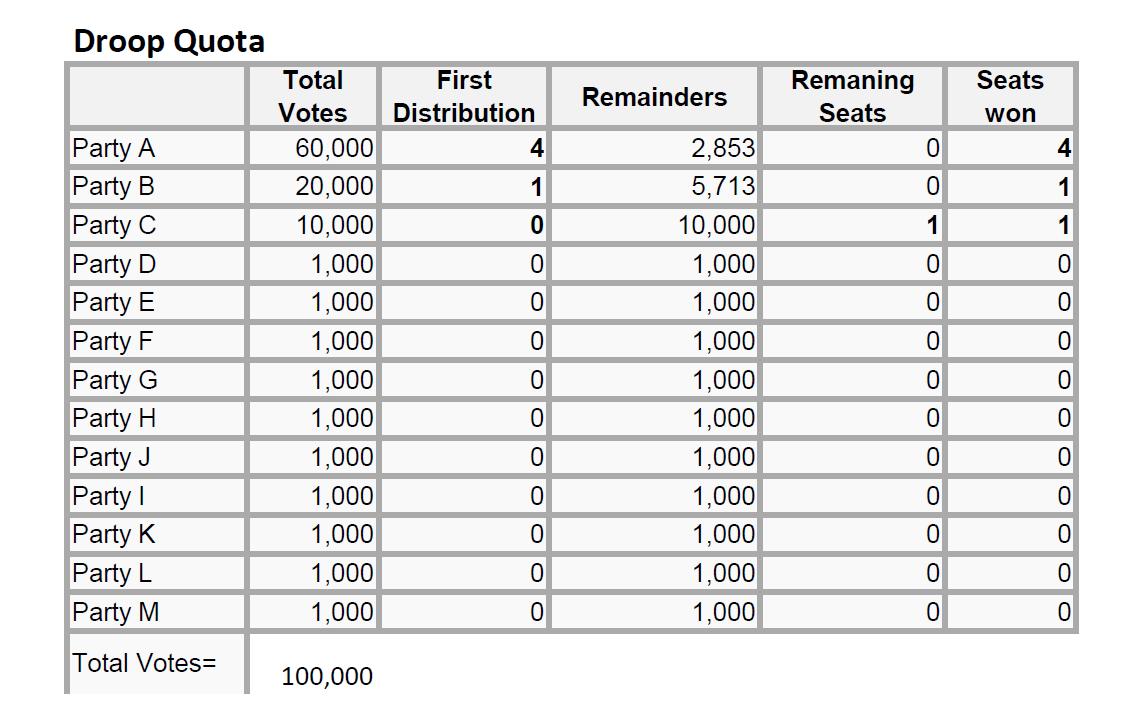Image resolution: width=1134 pixels, height=719 pixels.
Task: Select the Party A row label
Action: pyautogui.click(x=114, y=149)
